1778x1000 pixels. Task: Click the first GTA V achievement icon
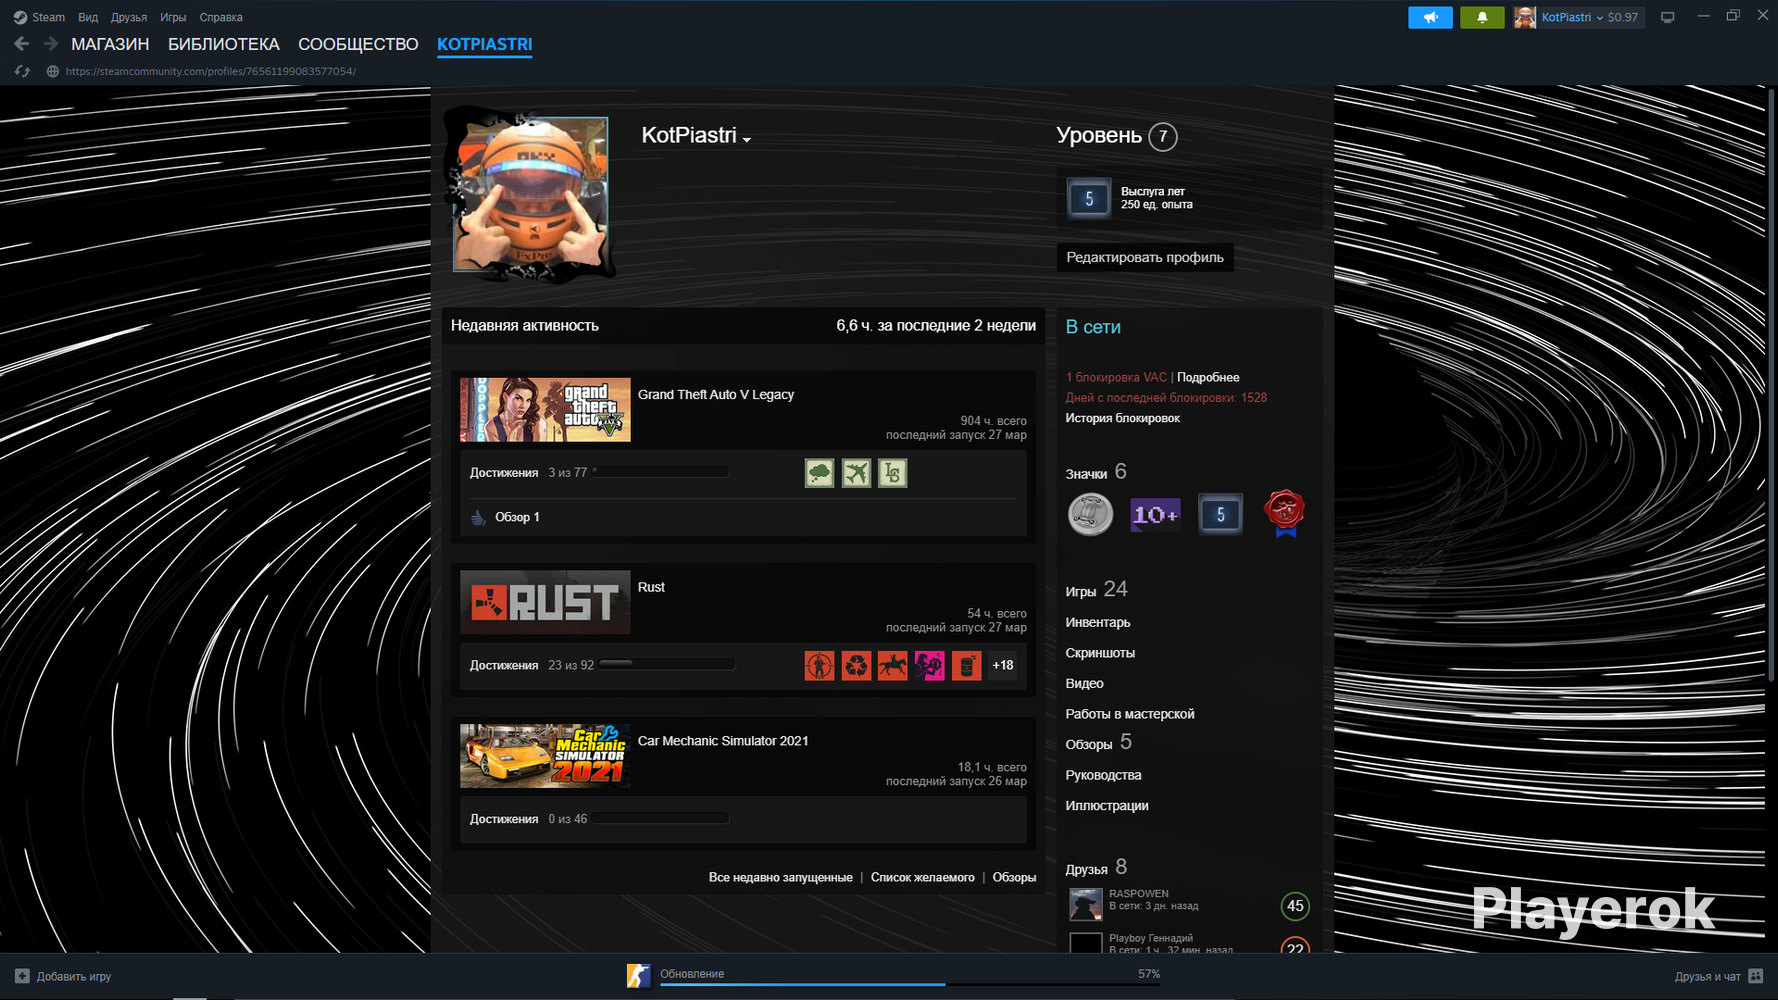pos(819,473)
